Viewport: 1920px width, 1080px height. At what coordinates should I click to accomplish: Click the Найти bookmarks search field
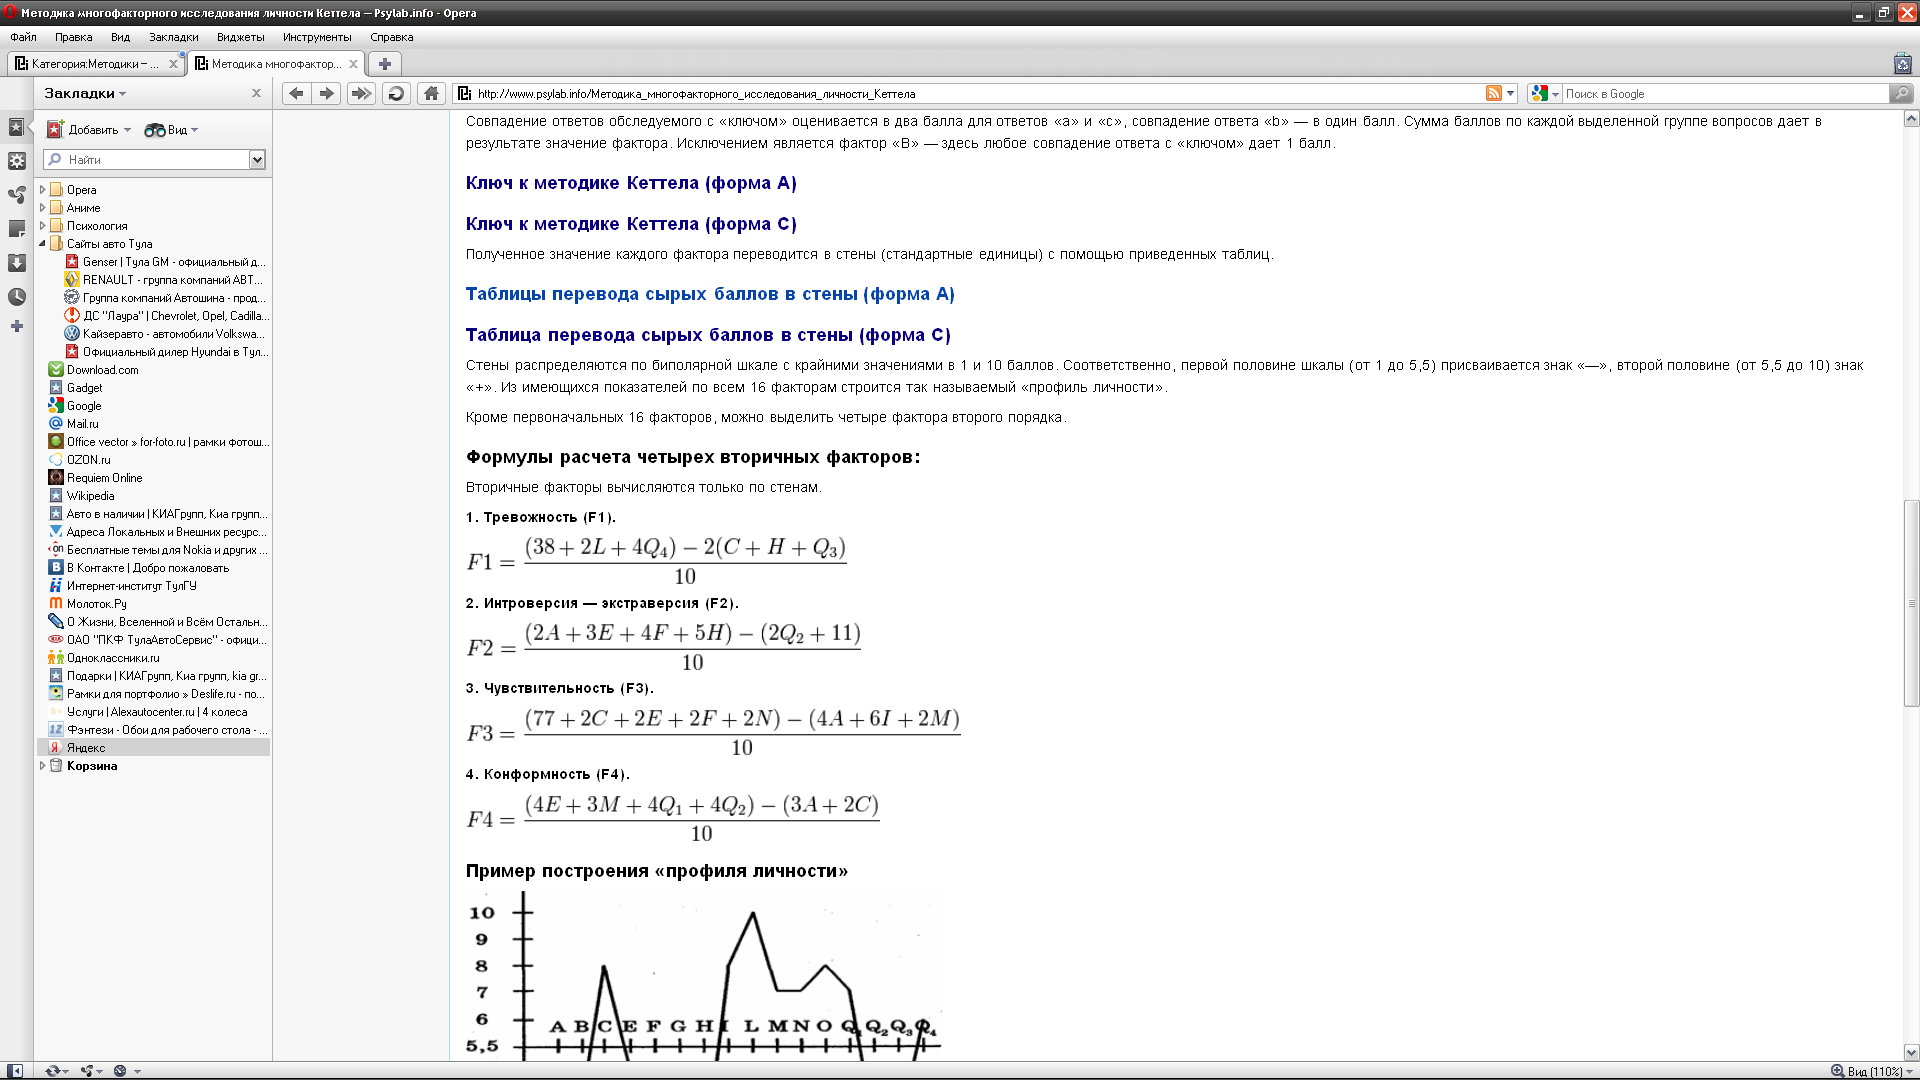(x=146, y=160)
